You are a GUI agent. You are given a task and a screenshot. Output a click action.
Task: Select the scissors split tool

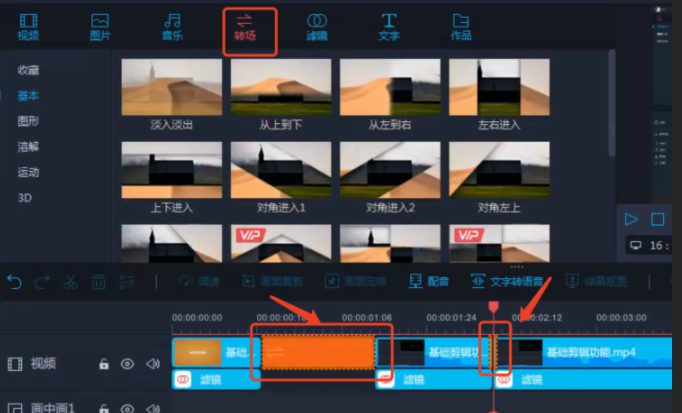click(71, 283)
